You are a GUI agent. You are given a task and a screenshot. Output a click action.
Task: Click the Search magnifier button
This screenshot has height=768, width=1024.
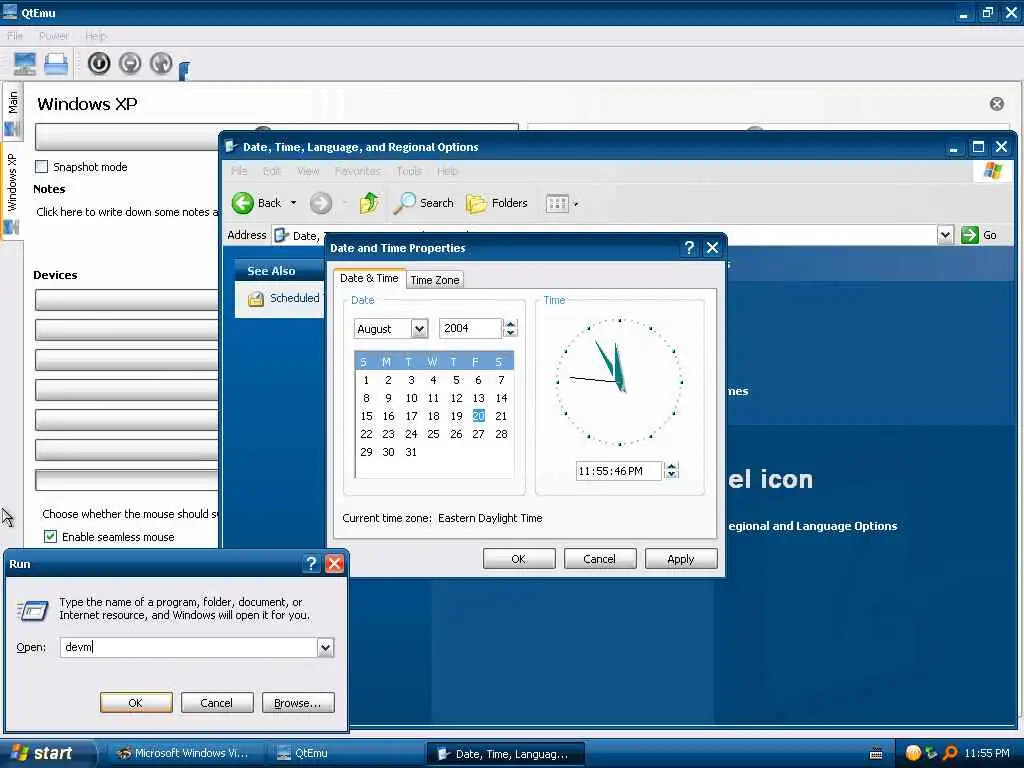click(x=424, y=203)
